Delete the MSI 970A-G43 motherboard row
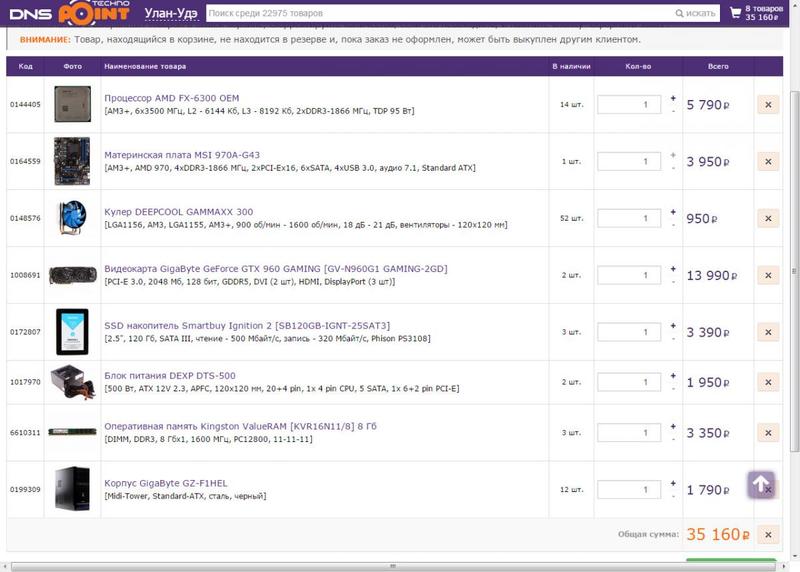The image size is (800, 572). (767, 162)
